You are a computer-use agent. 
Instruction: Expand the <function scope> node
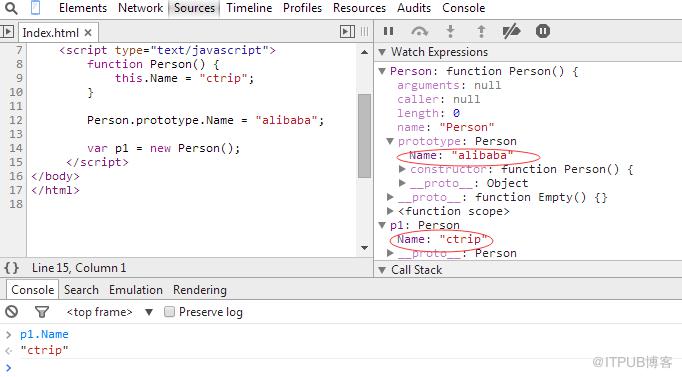[x=390, y=211]
